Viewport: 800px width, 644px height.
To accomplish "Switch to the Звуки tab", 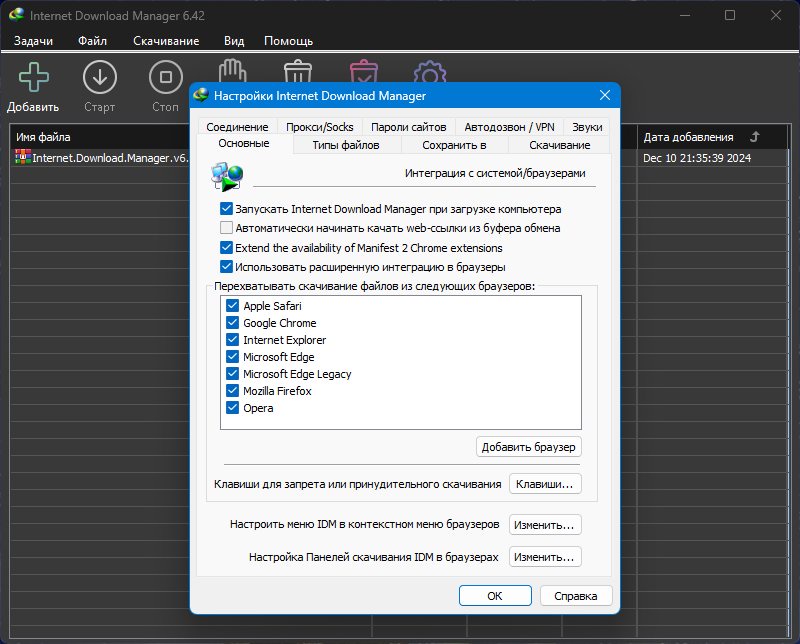I will (587, 127).
